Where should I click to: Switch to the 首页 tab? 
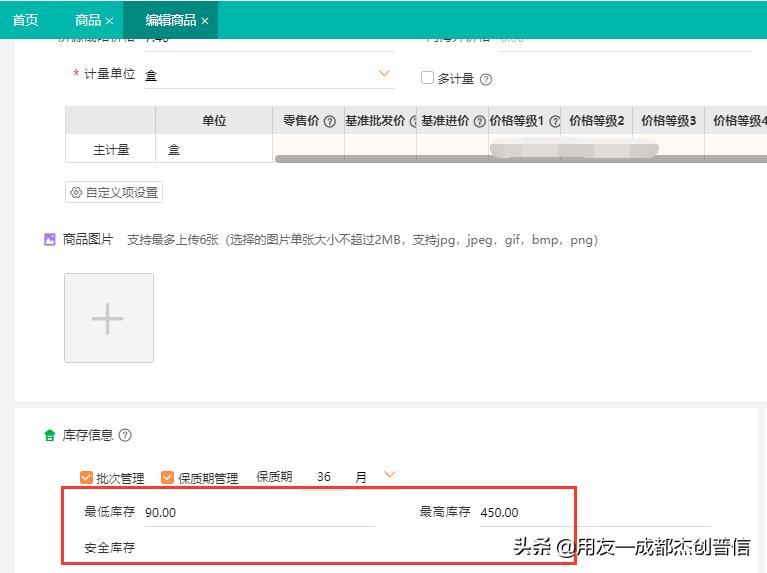[25, 20]
